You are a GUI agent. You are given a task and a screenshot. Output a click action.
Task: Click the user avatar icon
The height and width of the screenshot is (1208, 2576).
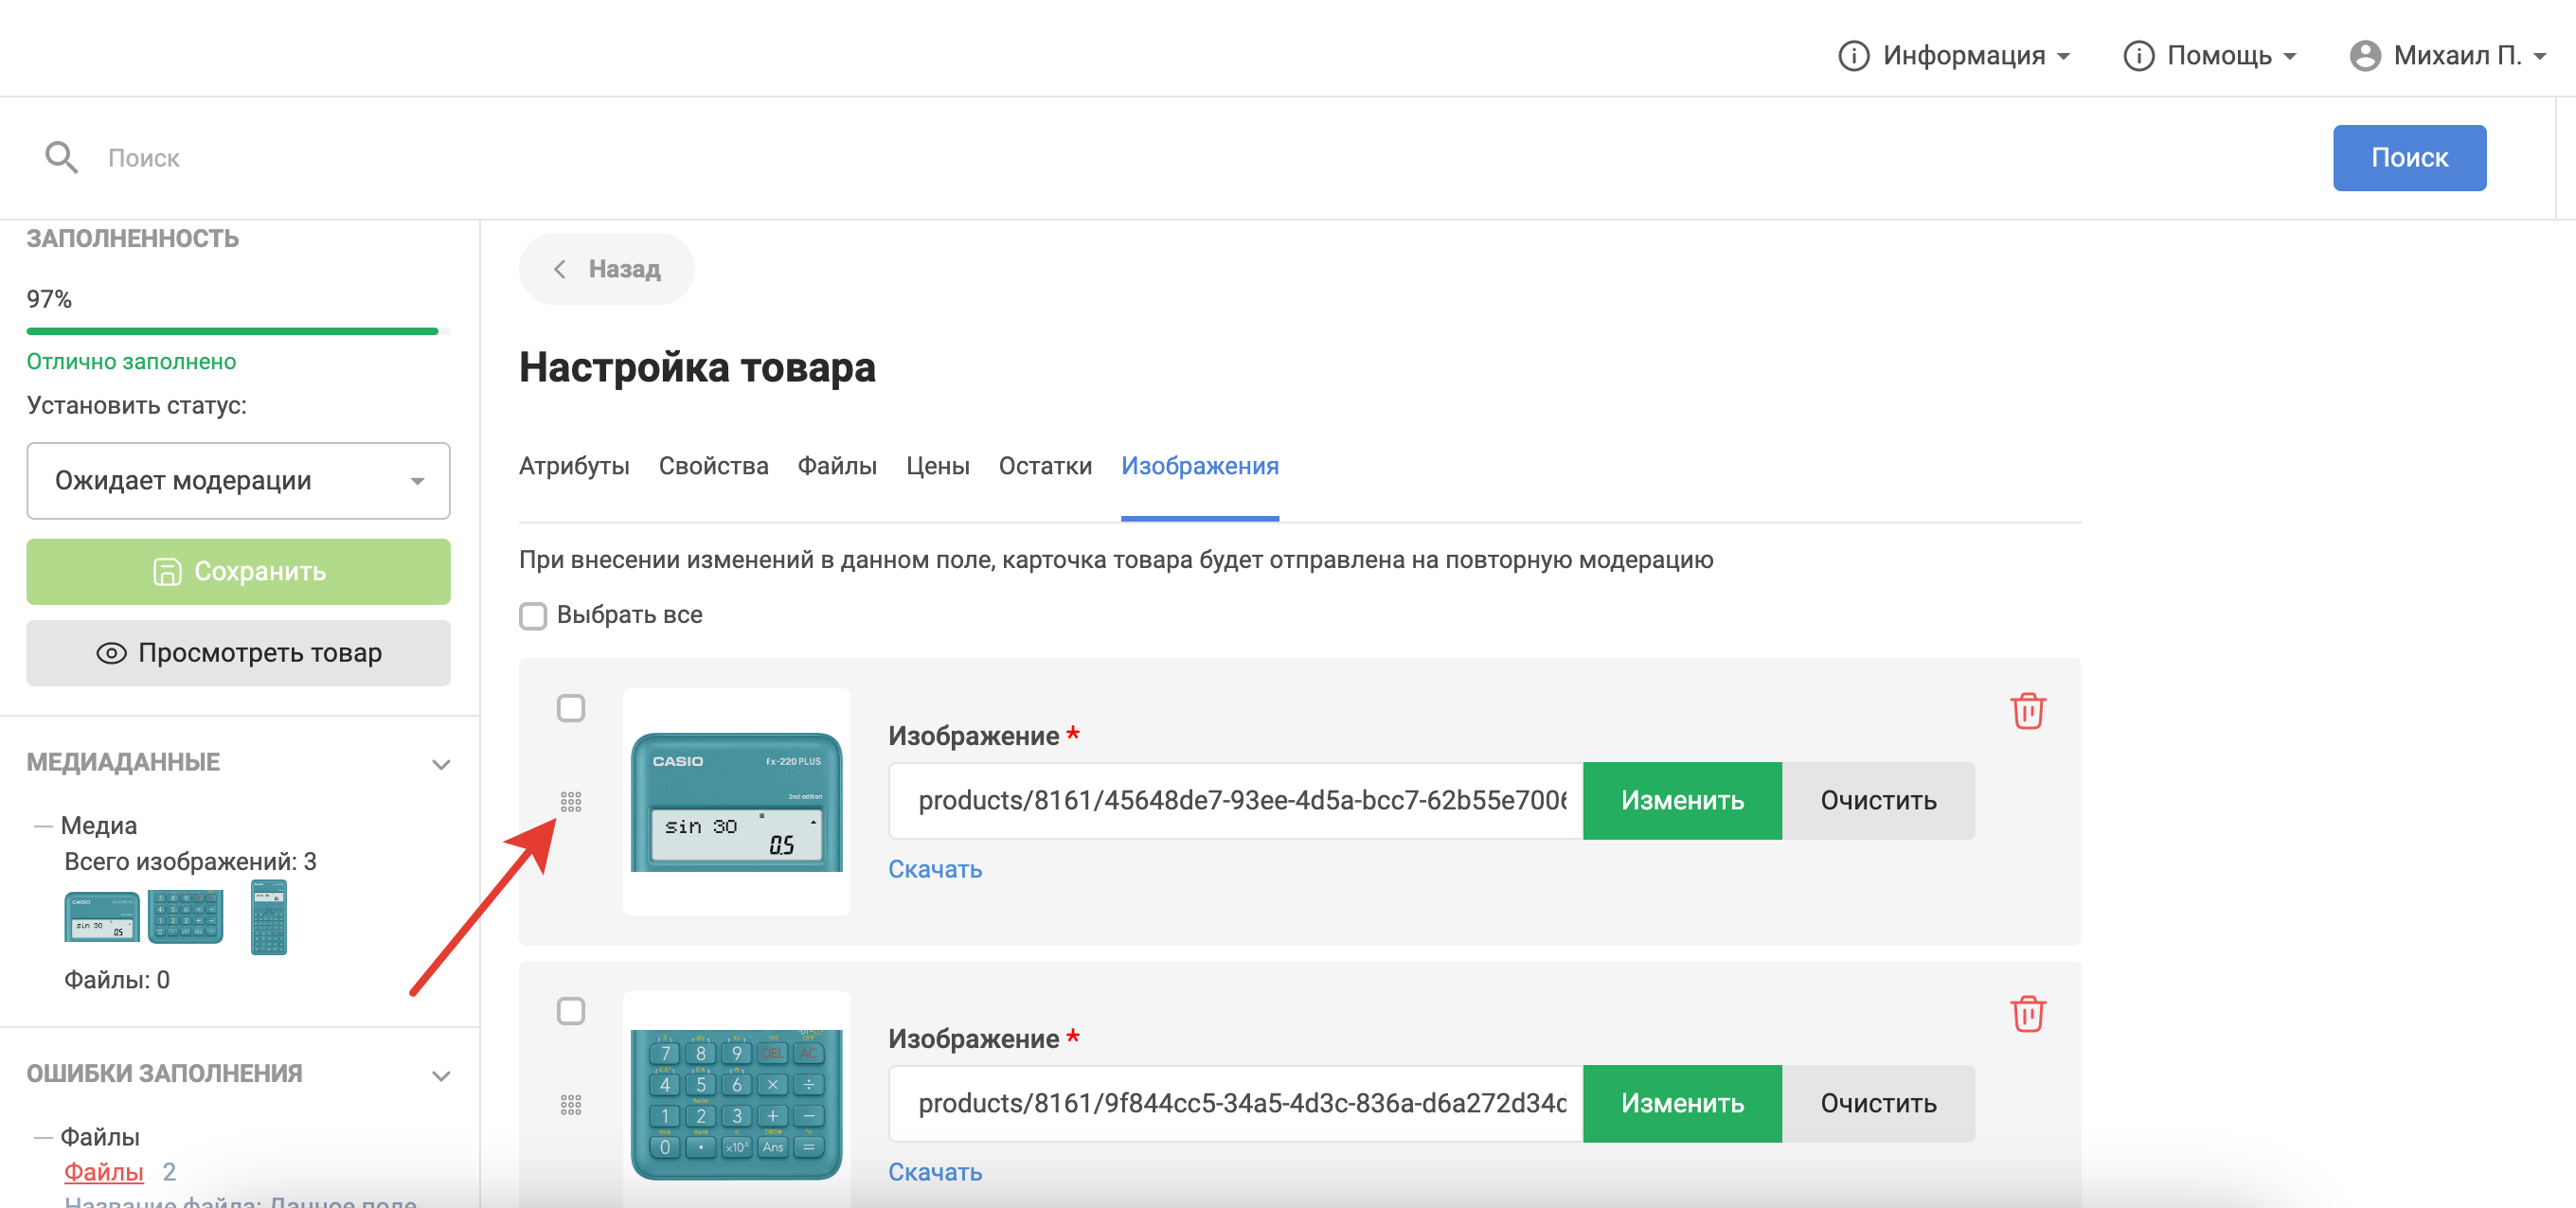(2364, 55)
